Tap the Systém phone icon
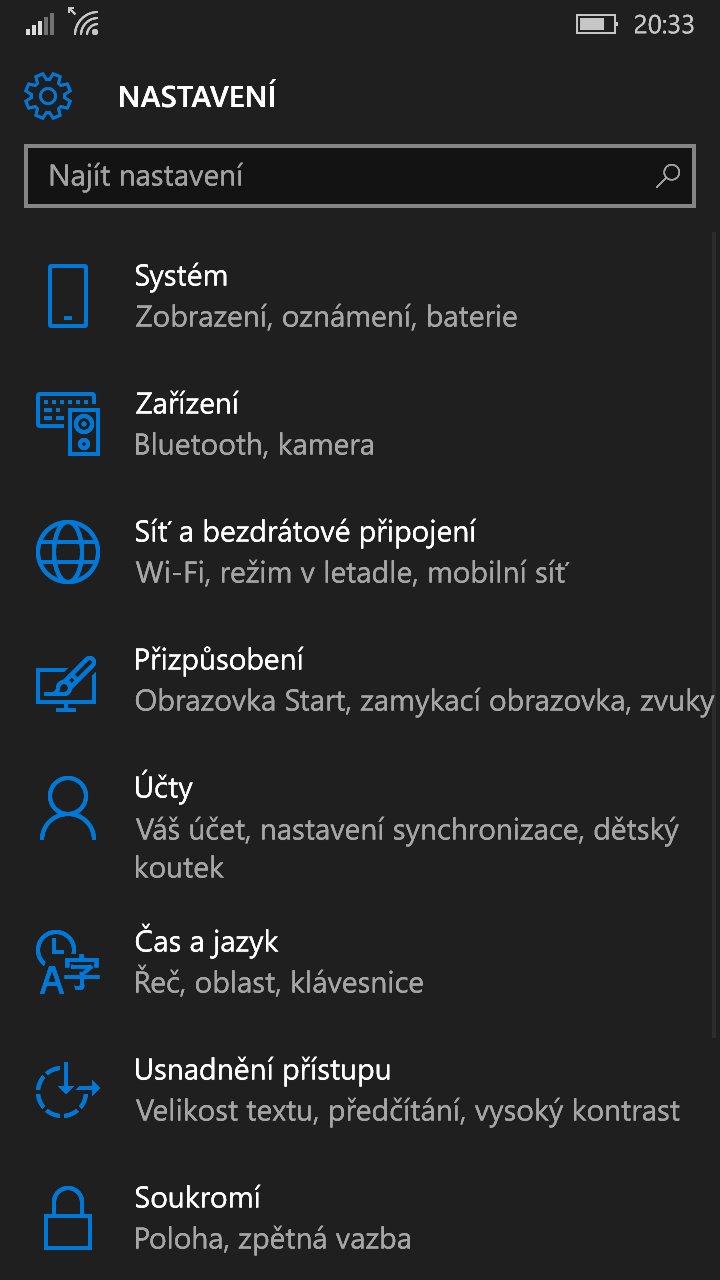The image size is (720, 1280). coord(68,296)
